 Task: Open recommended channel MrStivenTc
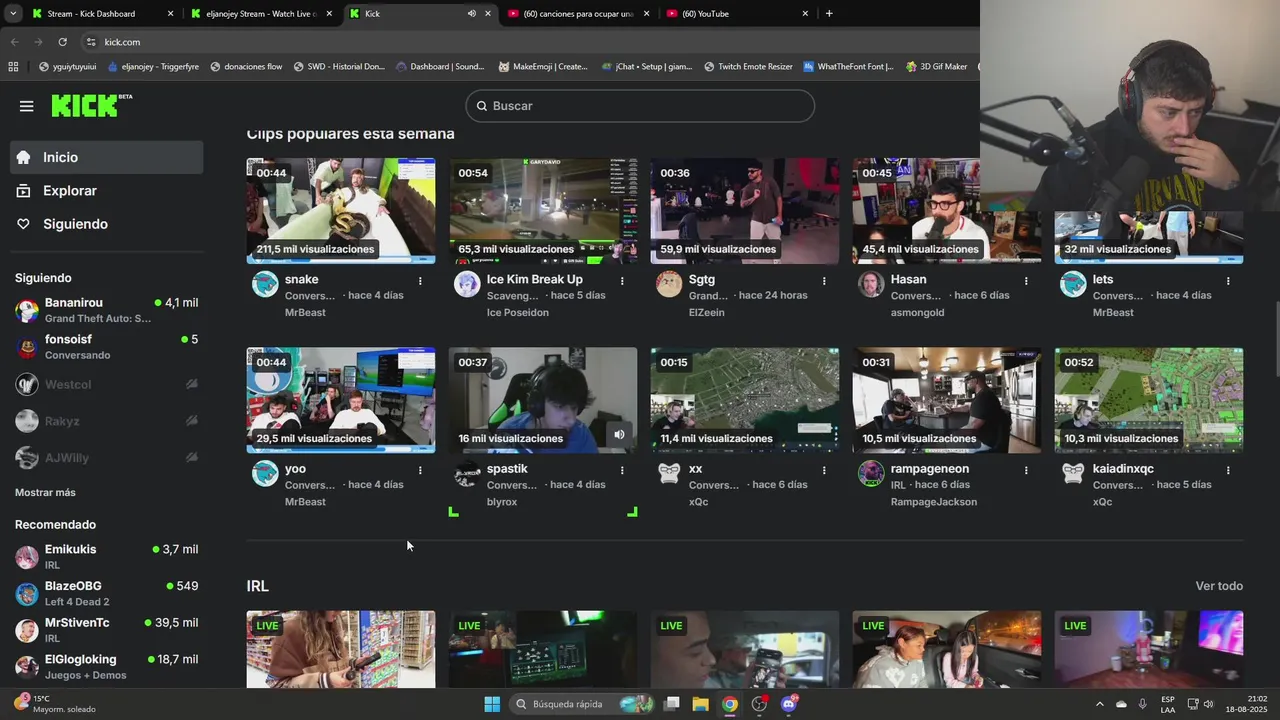(x=107, y=630)
